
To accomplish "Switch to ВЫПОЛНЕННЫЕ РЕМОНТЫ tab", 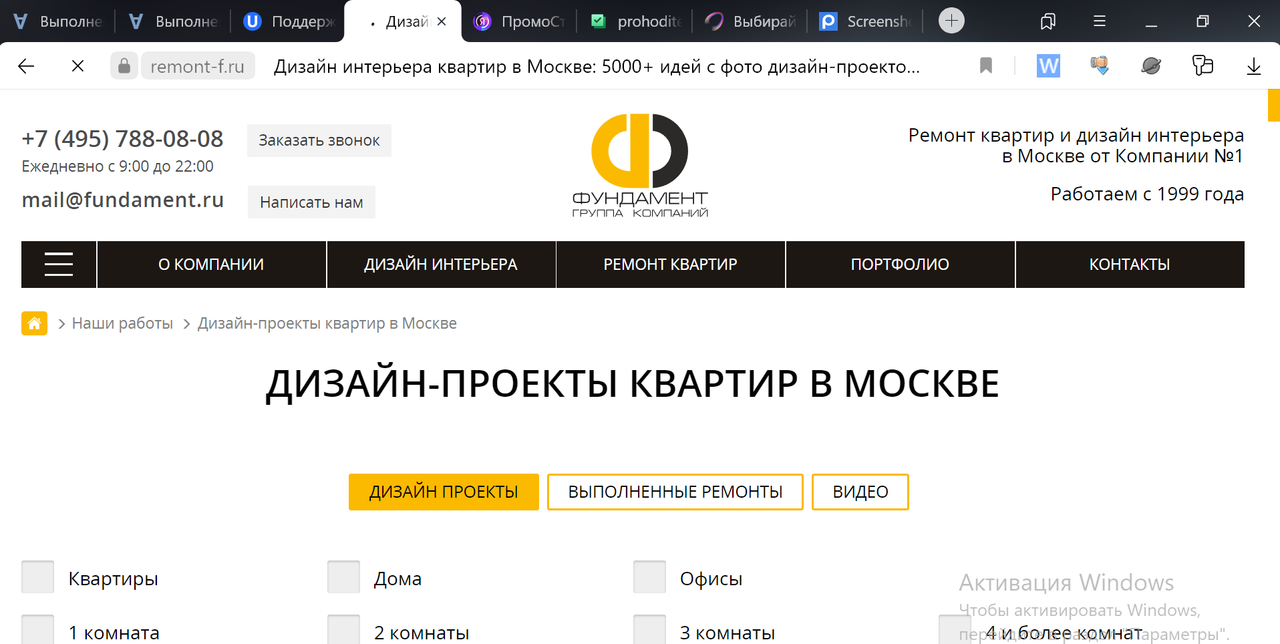I will (x=675, y=492).
